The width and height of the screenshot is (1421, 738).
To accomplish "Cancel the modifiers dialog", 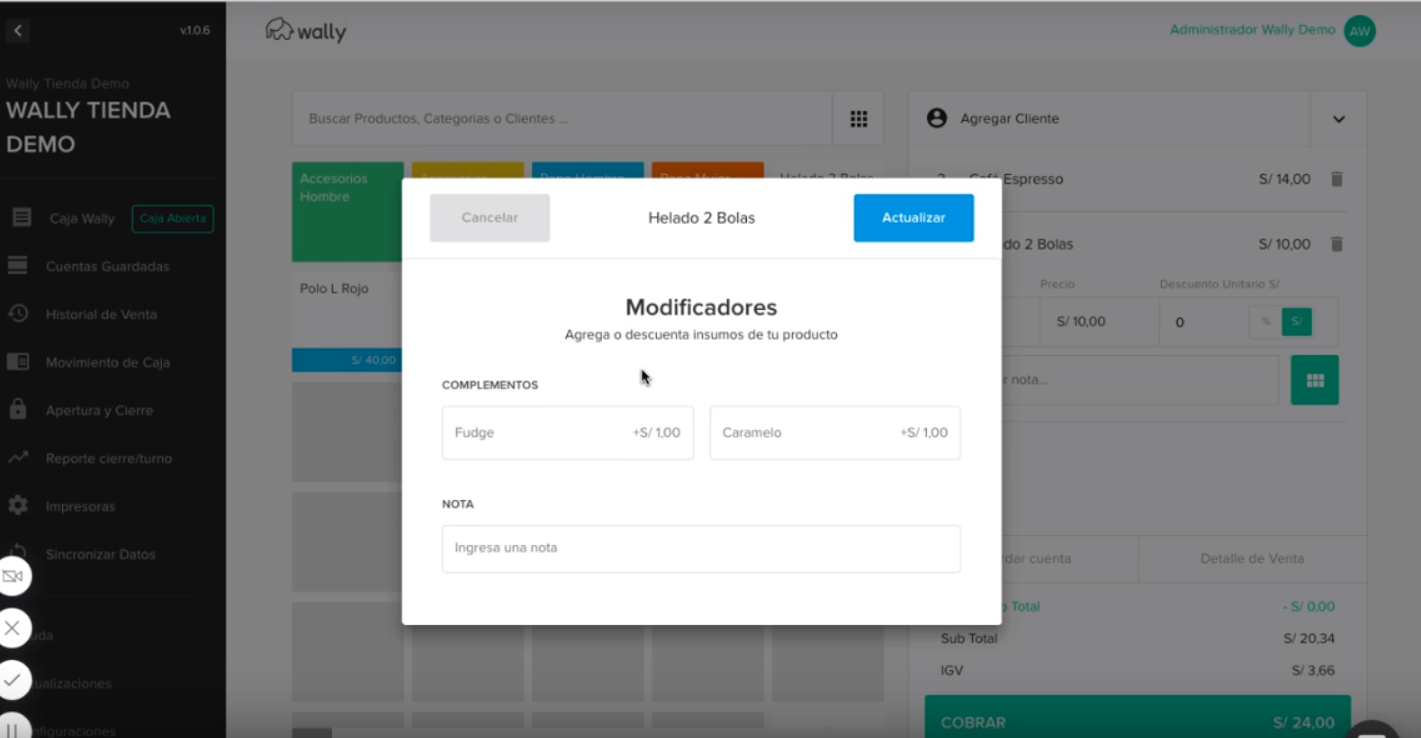I will (489, 218).
